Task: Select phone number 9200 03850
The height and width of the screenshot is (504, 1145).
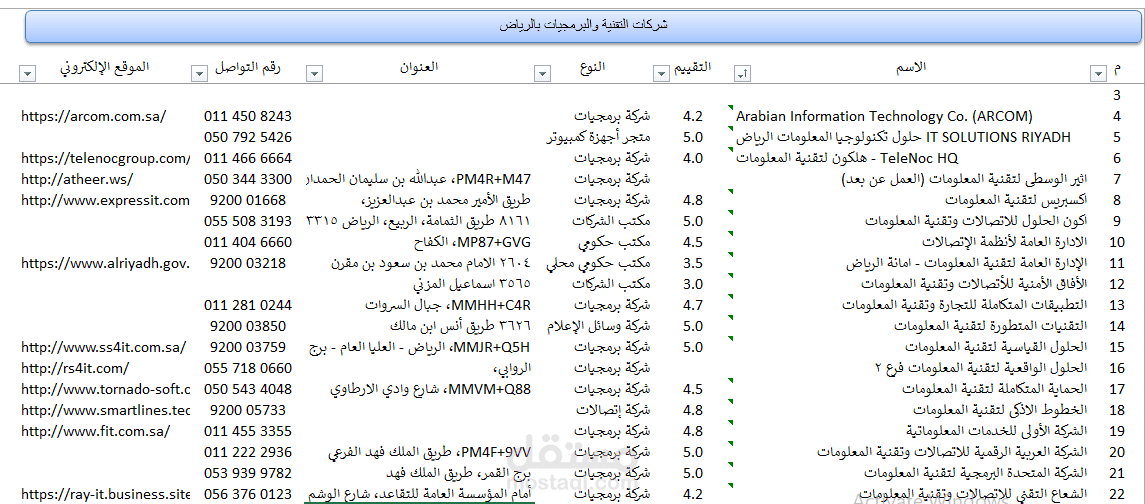Action: (x=248, y=327)
